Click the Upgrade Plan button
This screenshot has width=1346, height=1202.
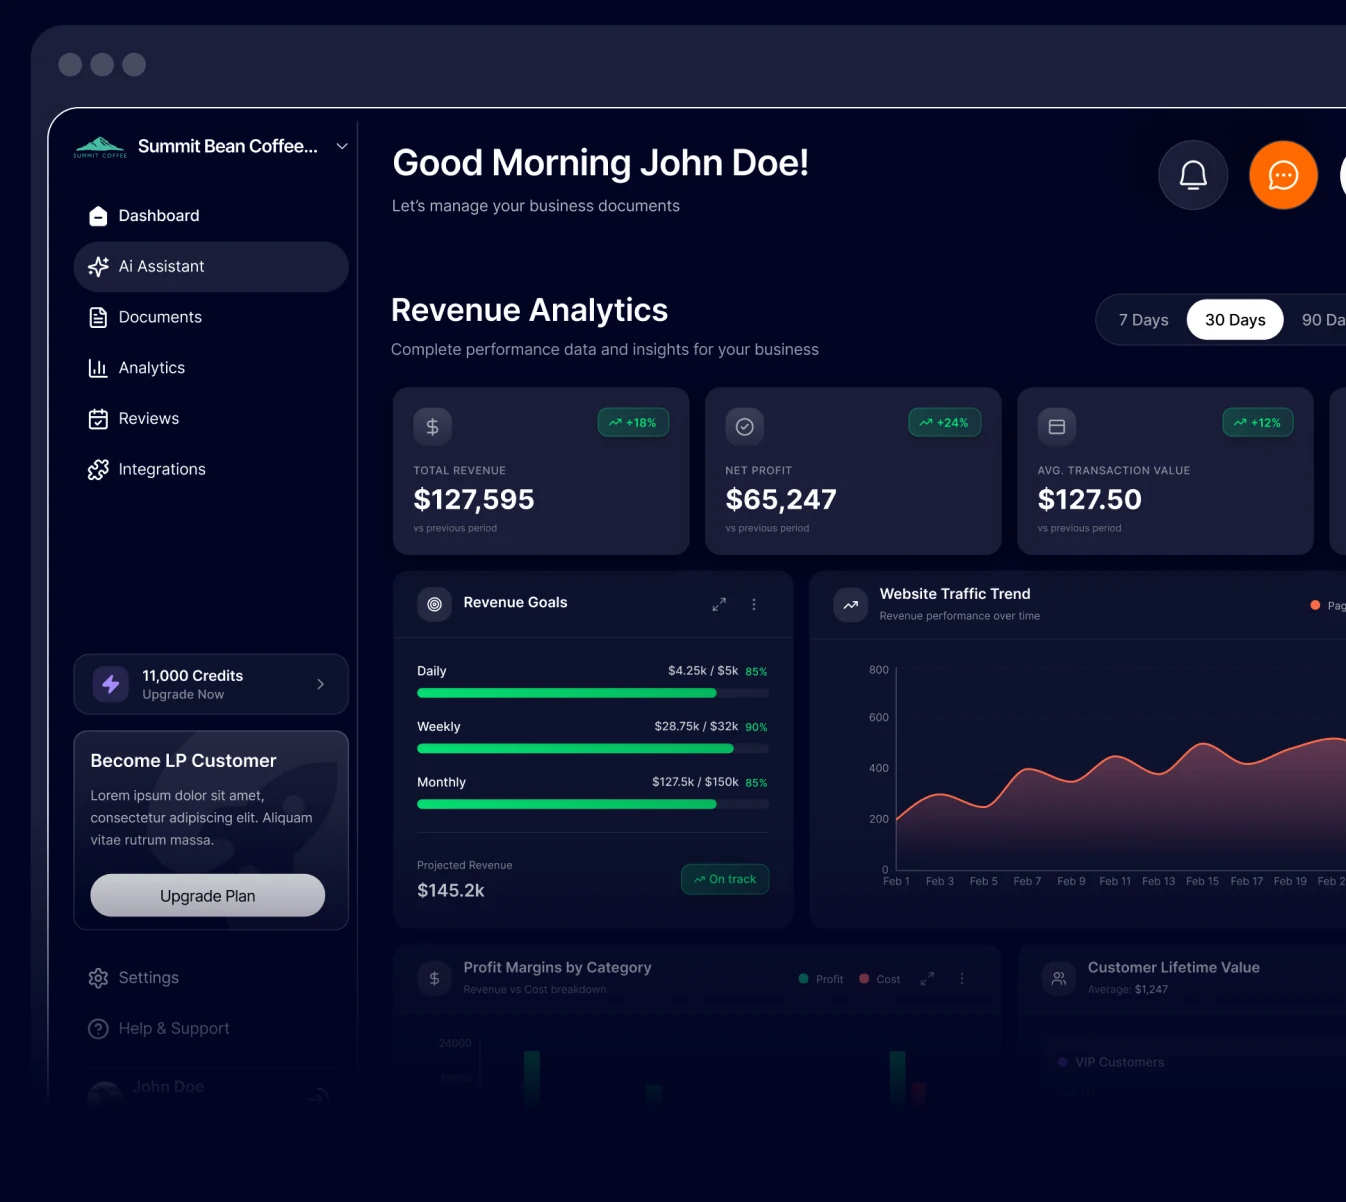208,896
